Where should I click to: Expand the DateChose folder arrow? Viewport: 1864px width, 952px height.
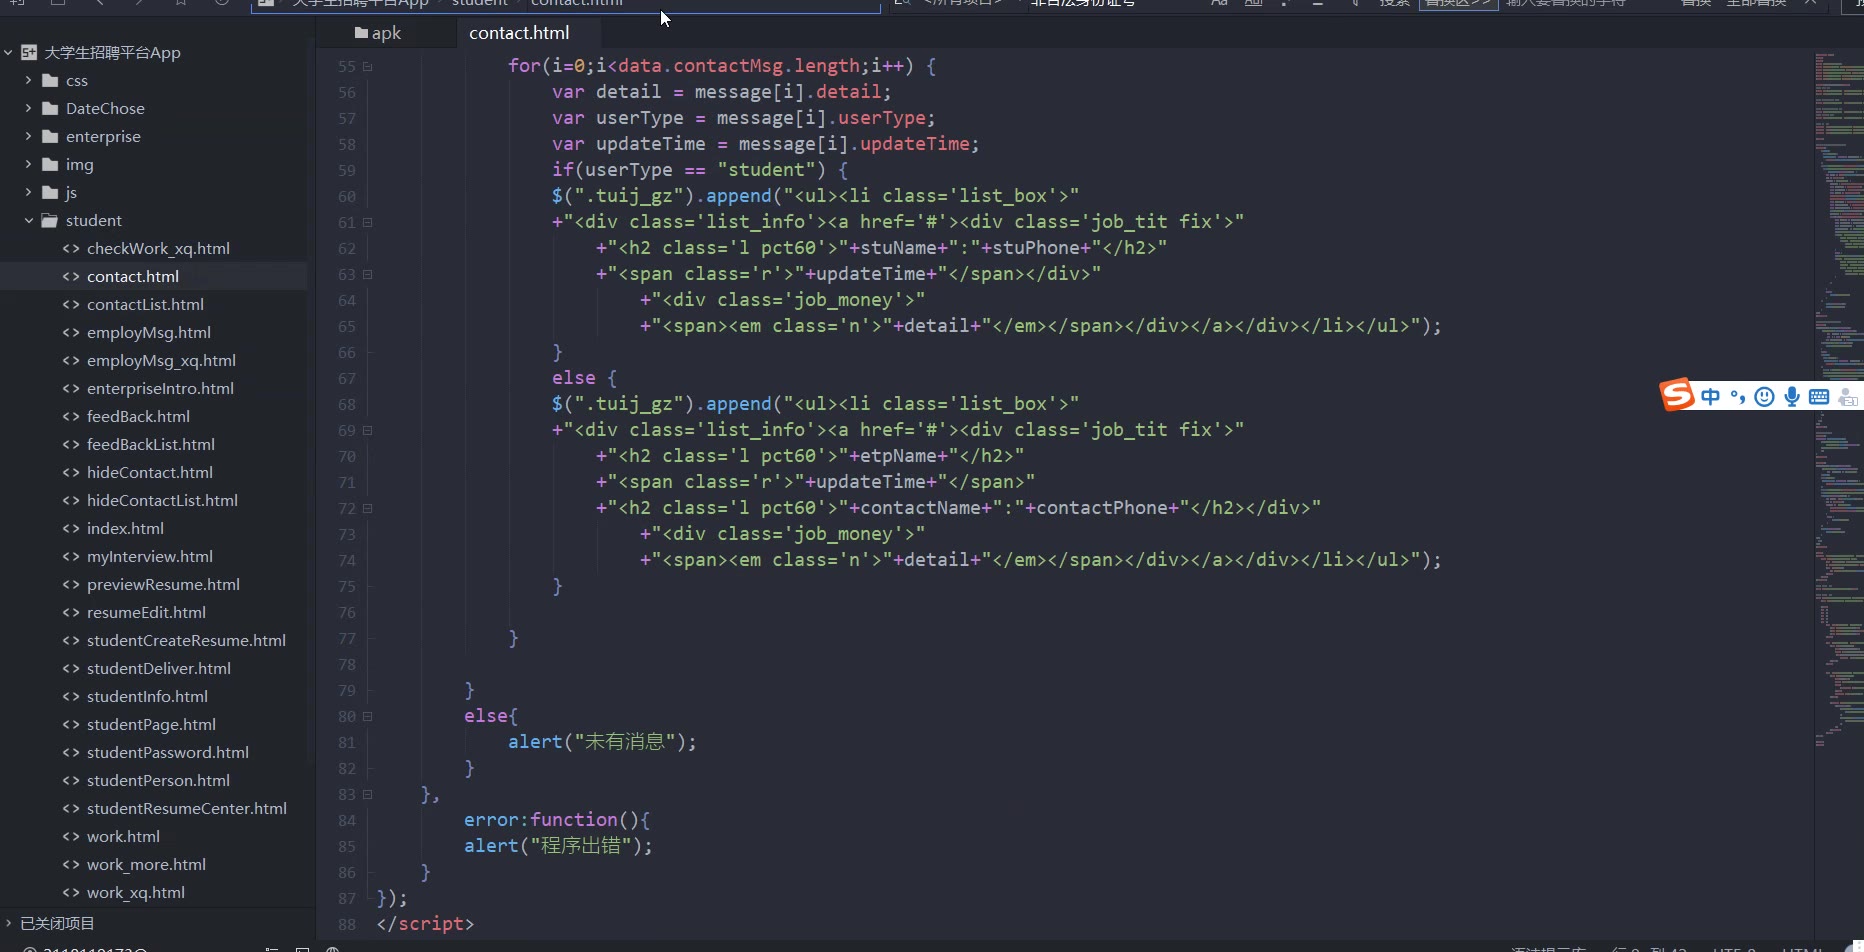[28, 108]
